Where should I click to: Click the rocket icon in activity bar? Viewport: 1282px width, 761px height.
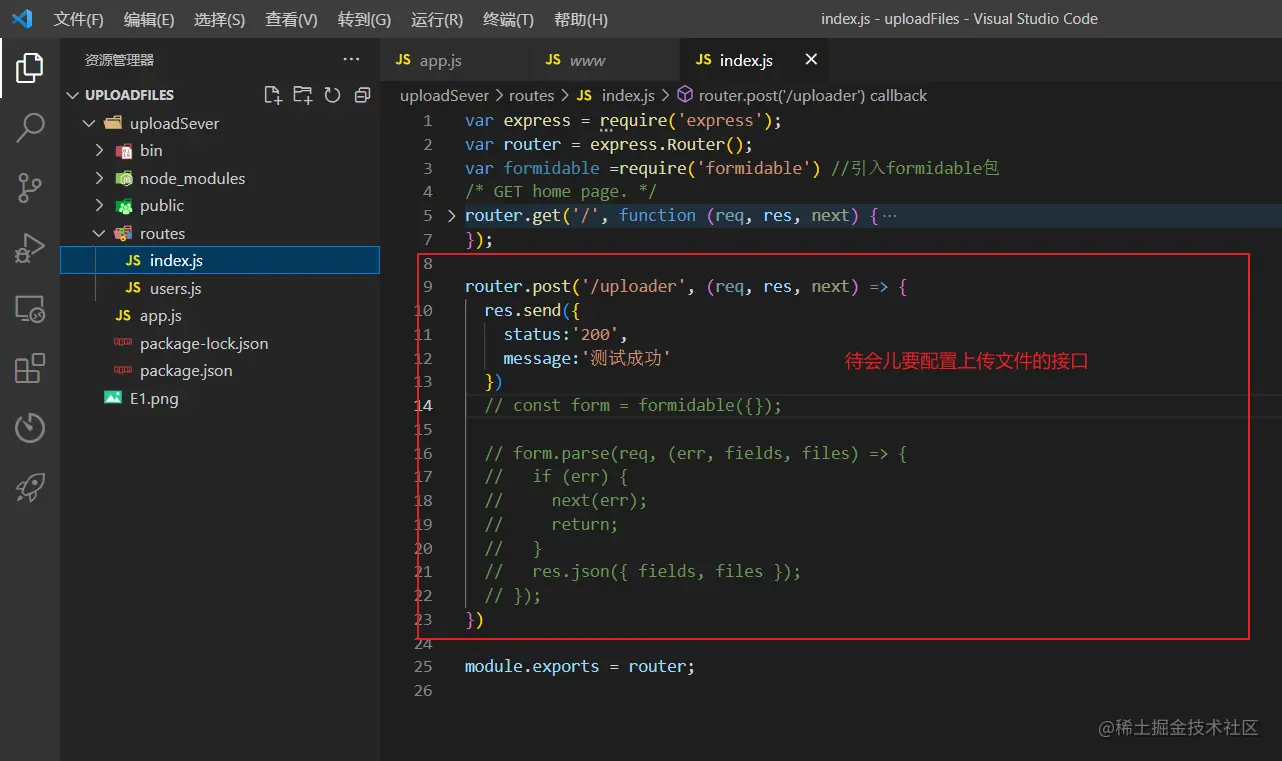30,488
